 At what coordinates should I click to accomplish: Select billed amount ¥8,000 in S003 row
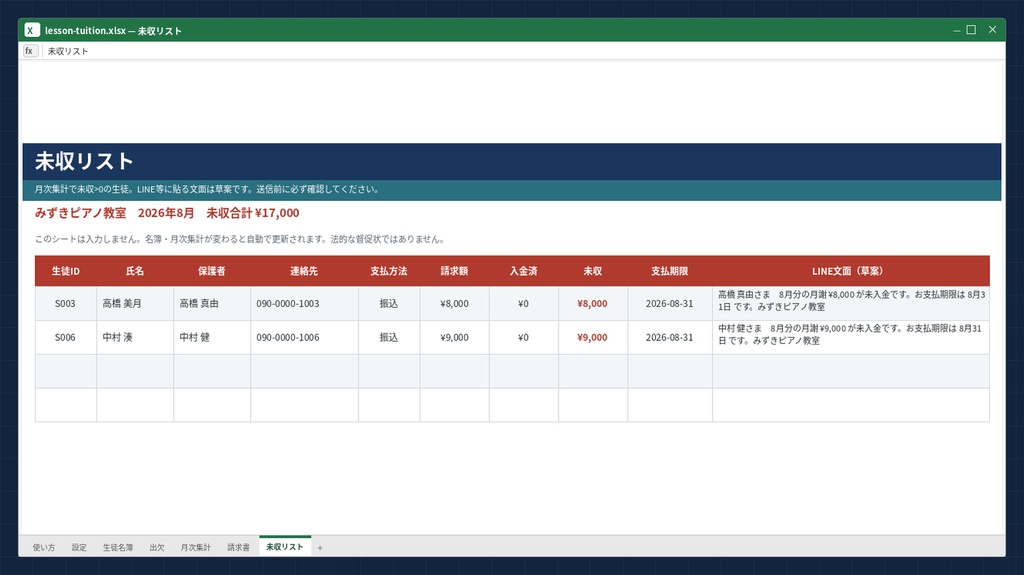(454, 303)
